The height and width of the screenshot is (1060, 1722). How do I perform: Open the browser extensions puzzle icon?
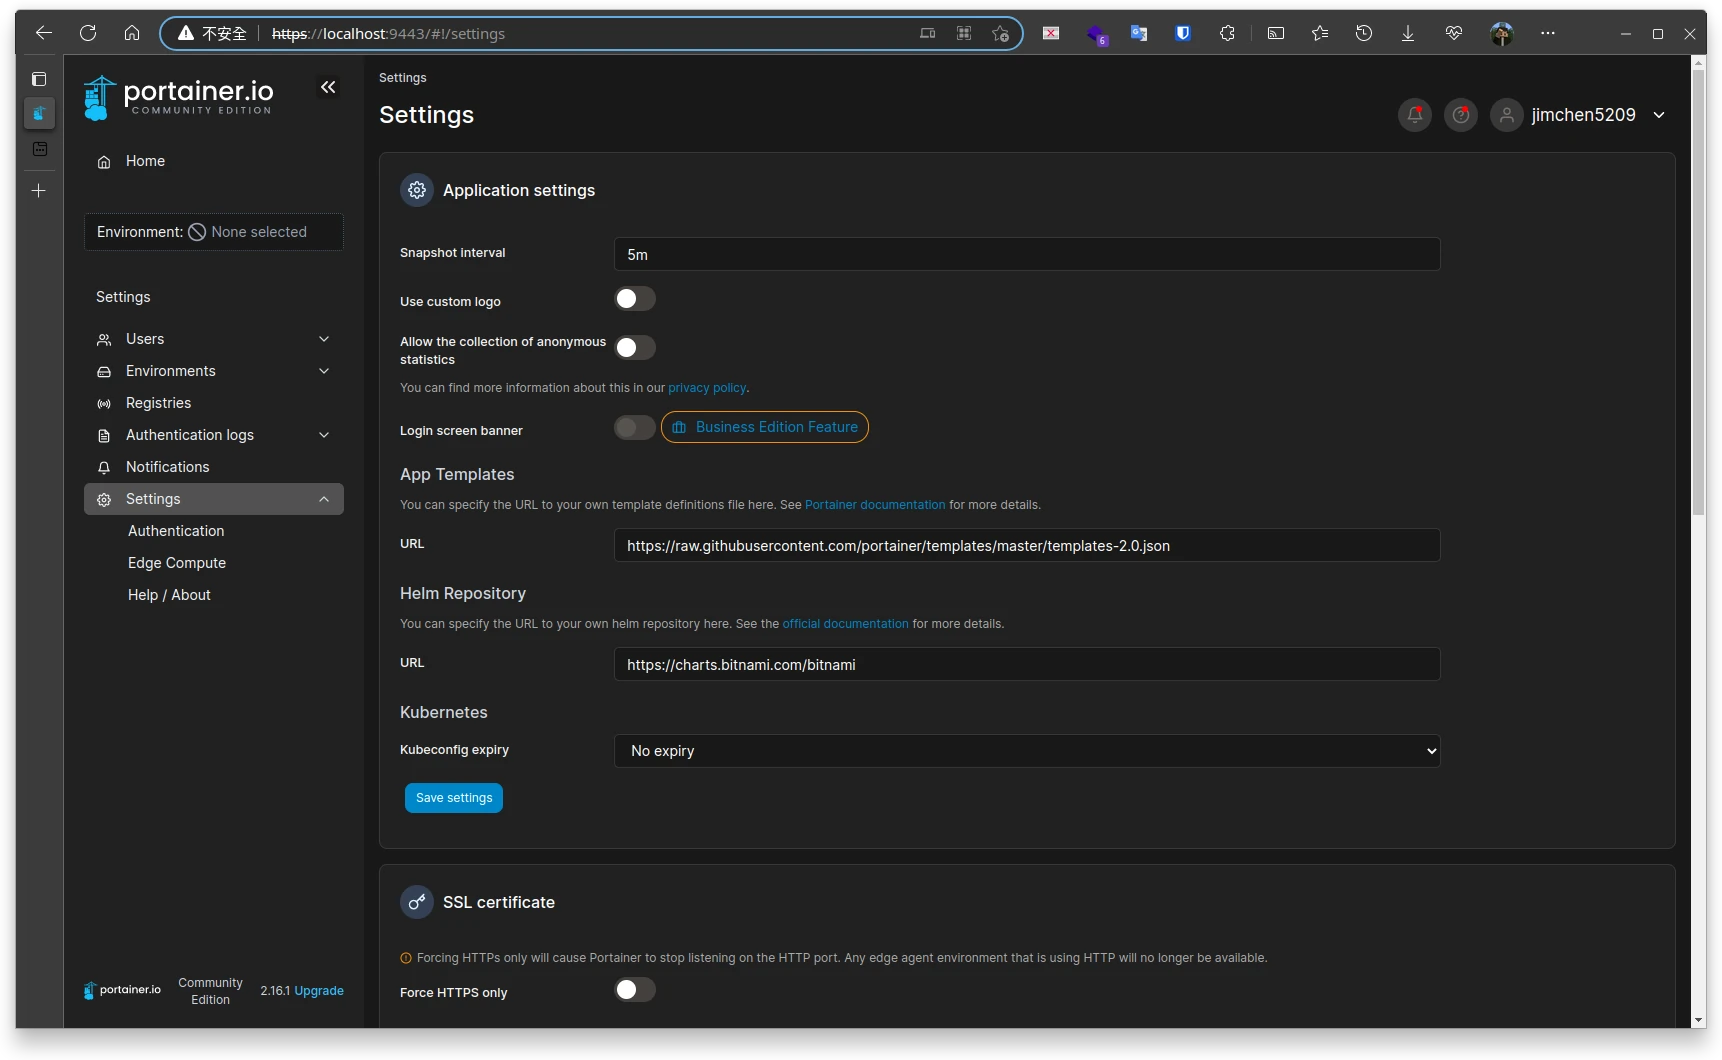pyautogui.click(x=1227, y=33)
